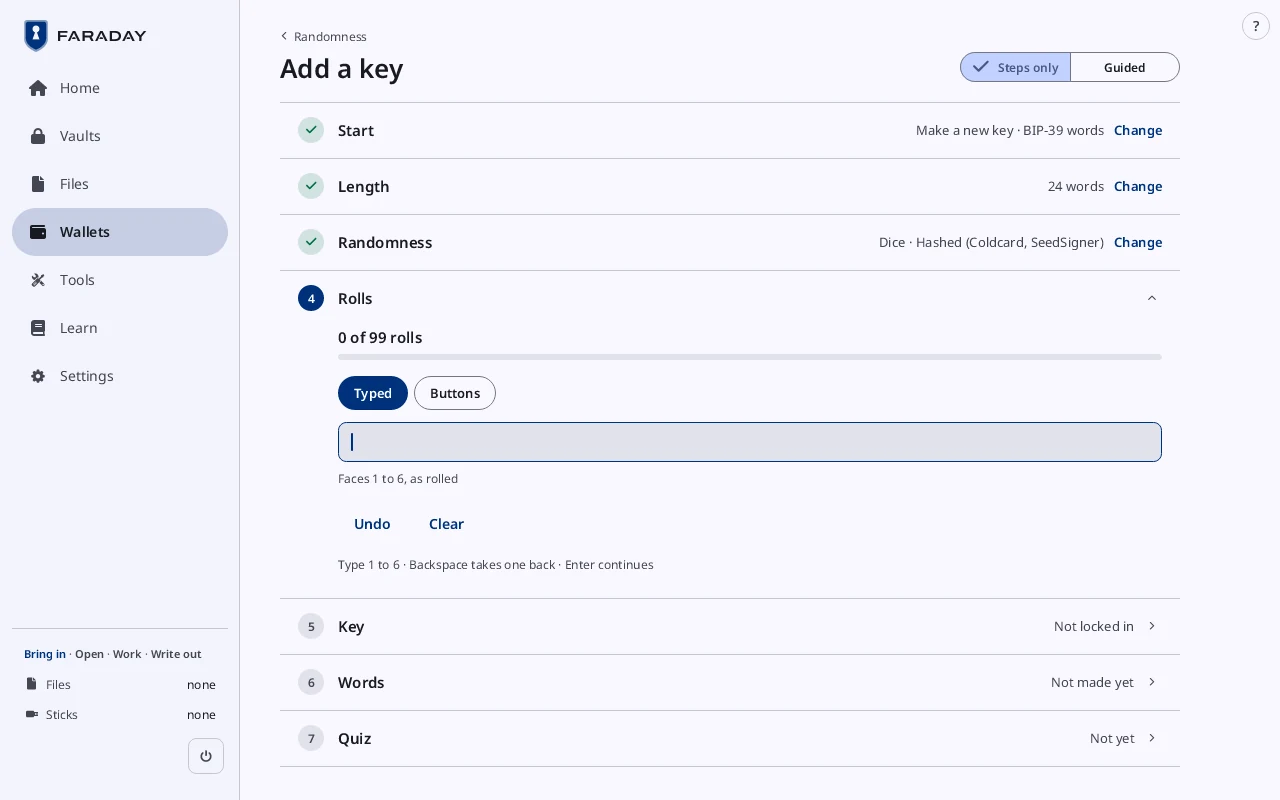Click the rolls progress bar

750,357
